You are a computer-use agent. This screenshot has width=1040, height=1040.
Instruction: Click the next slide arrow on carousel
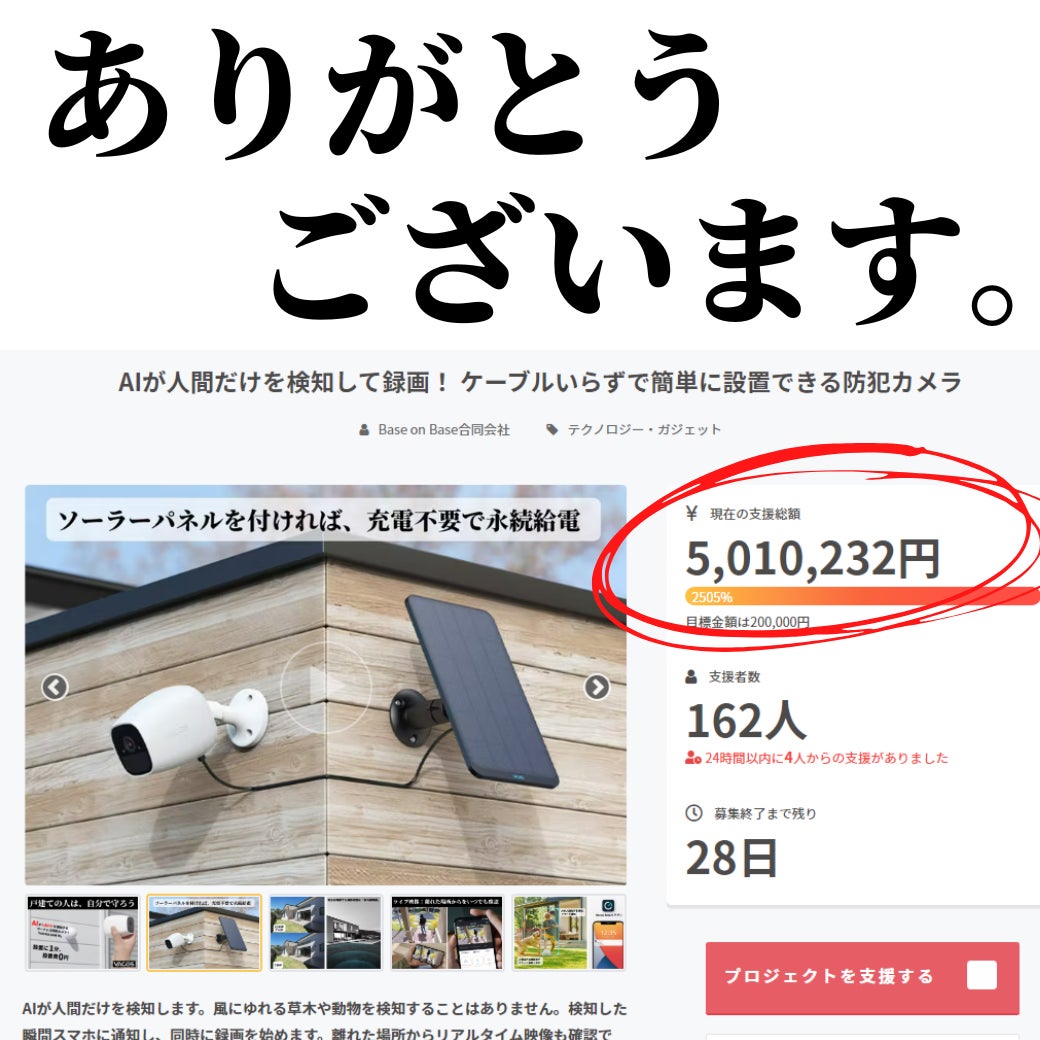(x=596, y=686)
